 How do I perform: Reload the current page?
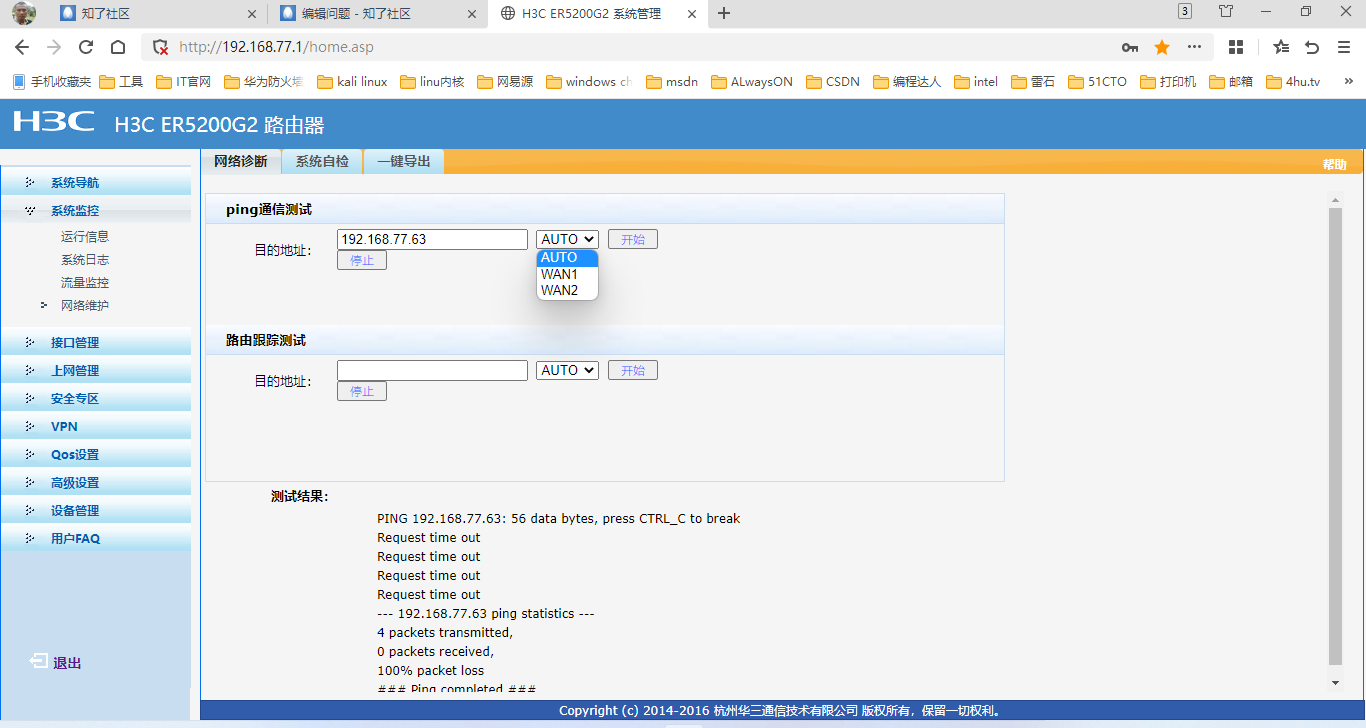click(x=86, y=47)
